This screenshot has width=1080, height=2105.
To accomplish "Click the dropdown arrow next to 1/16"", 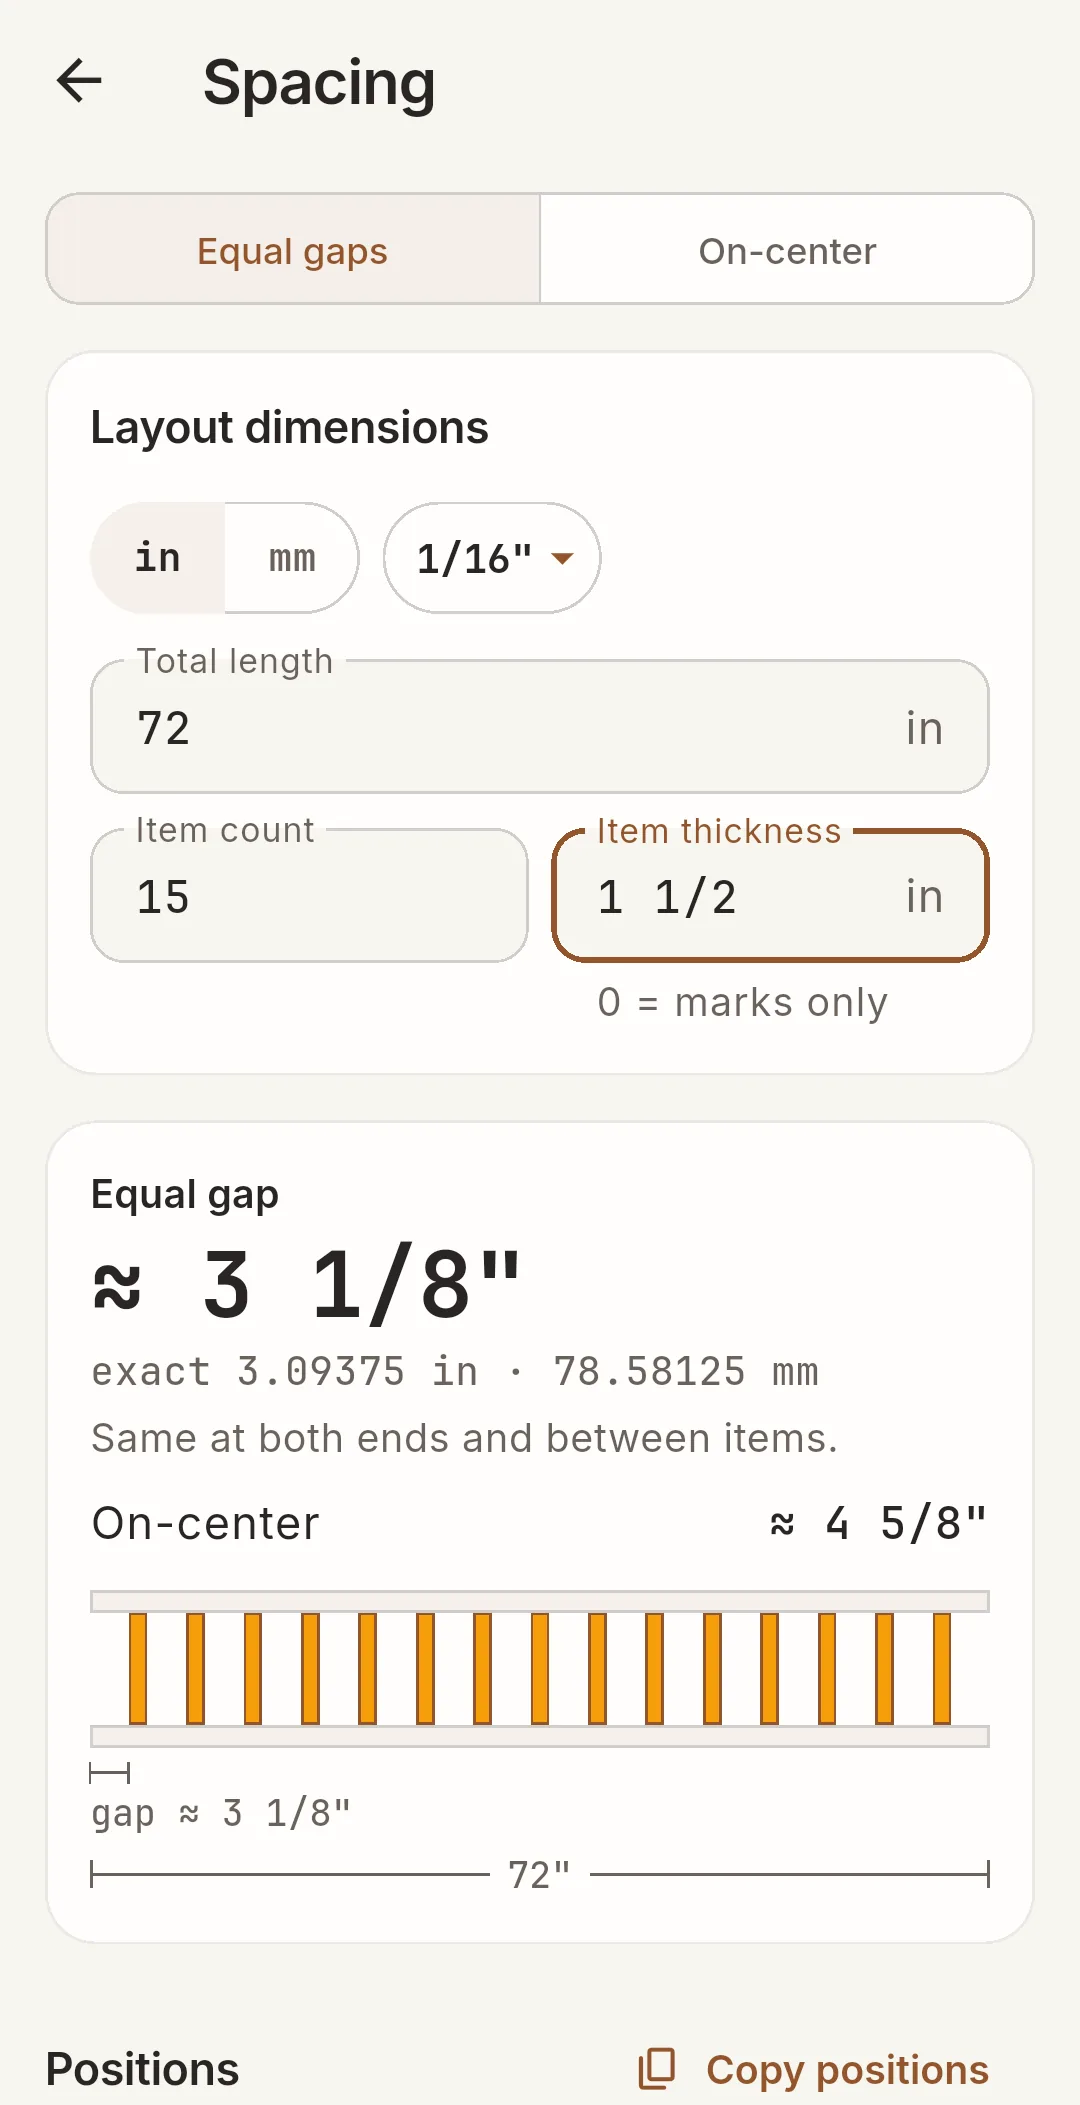I will coord(563,559).
